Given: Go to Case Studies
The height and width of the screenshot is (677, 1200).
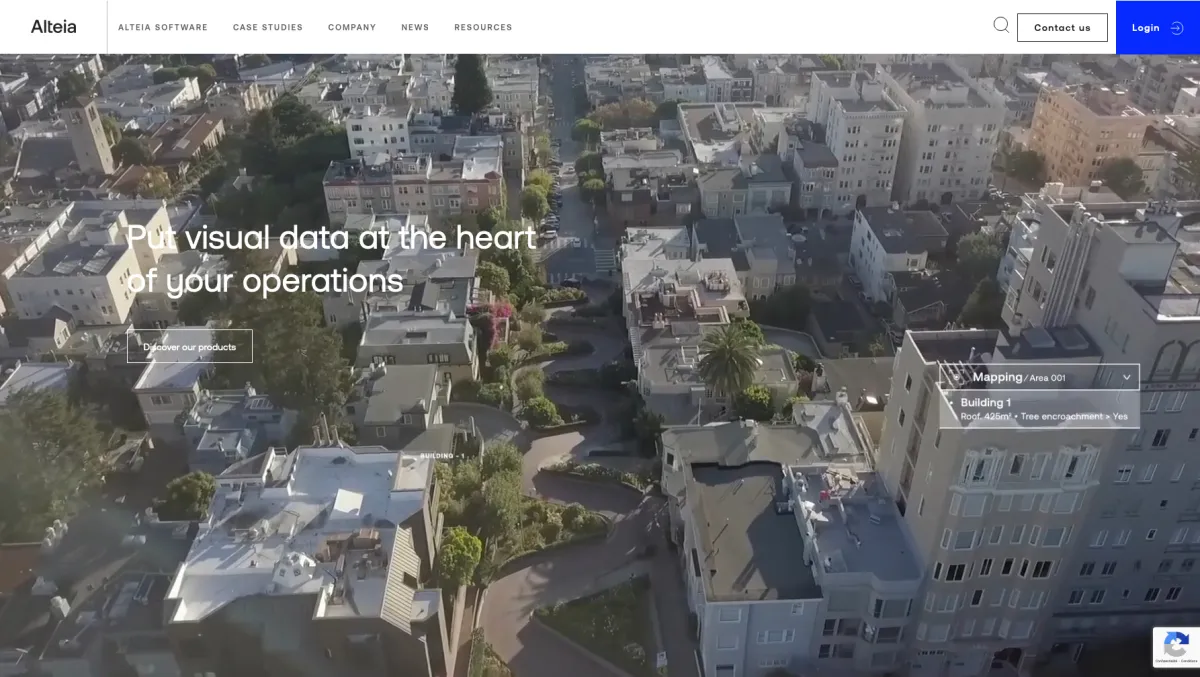Looking at the screenshot, I should (x=268, y=27).
